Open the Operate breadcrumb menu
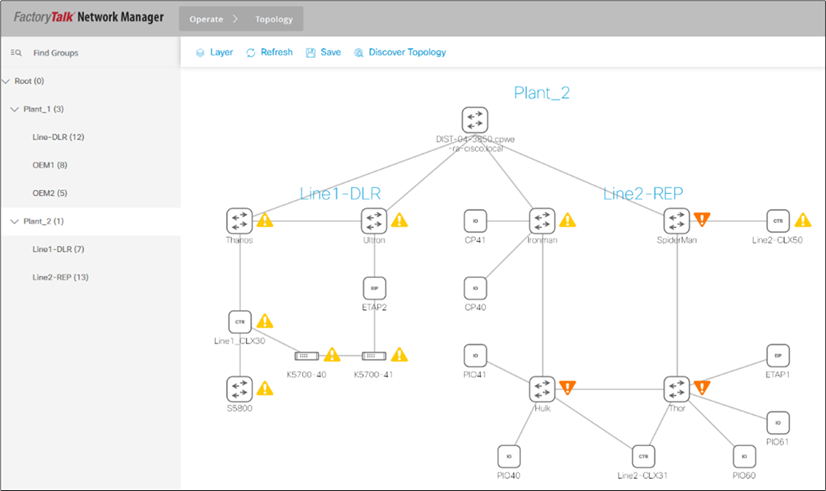 [x=206, y=19]
